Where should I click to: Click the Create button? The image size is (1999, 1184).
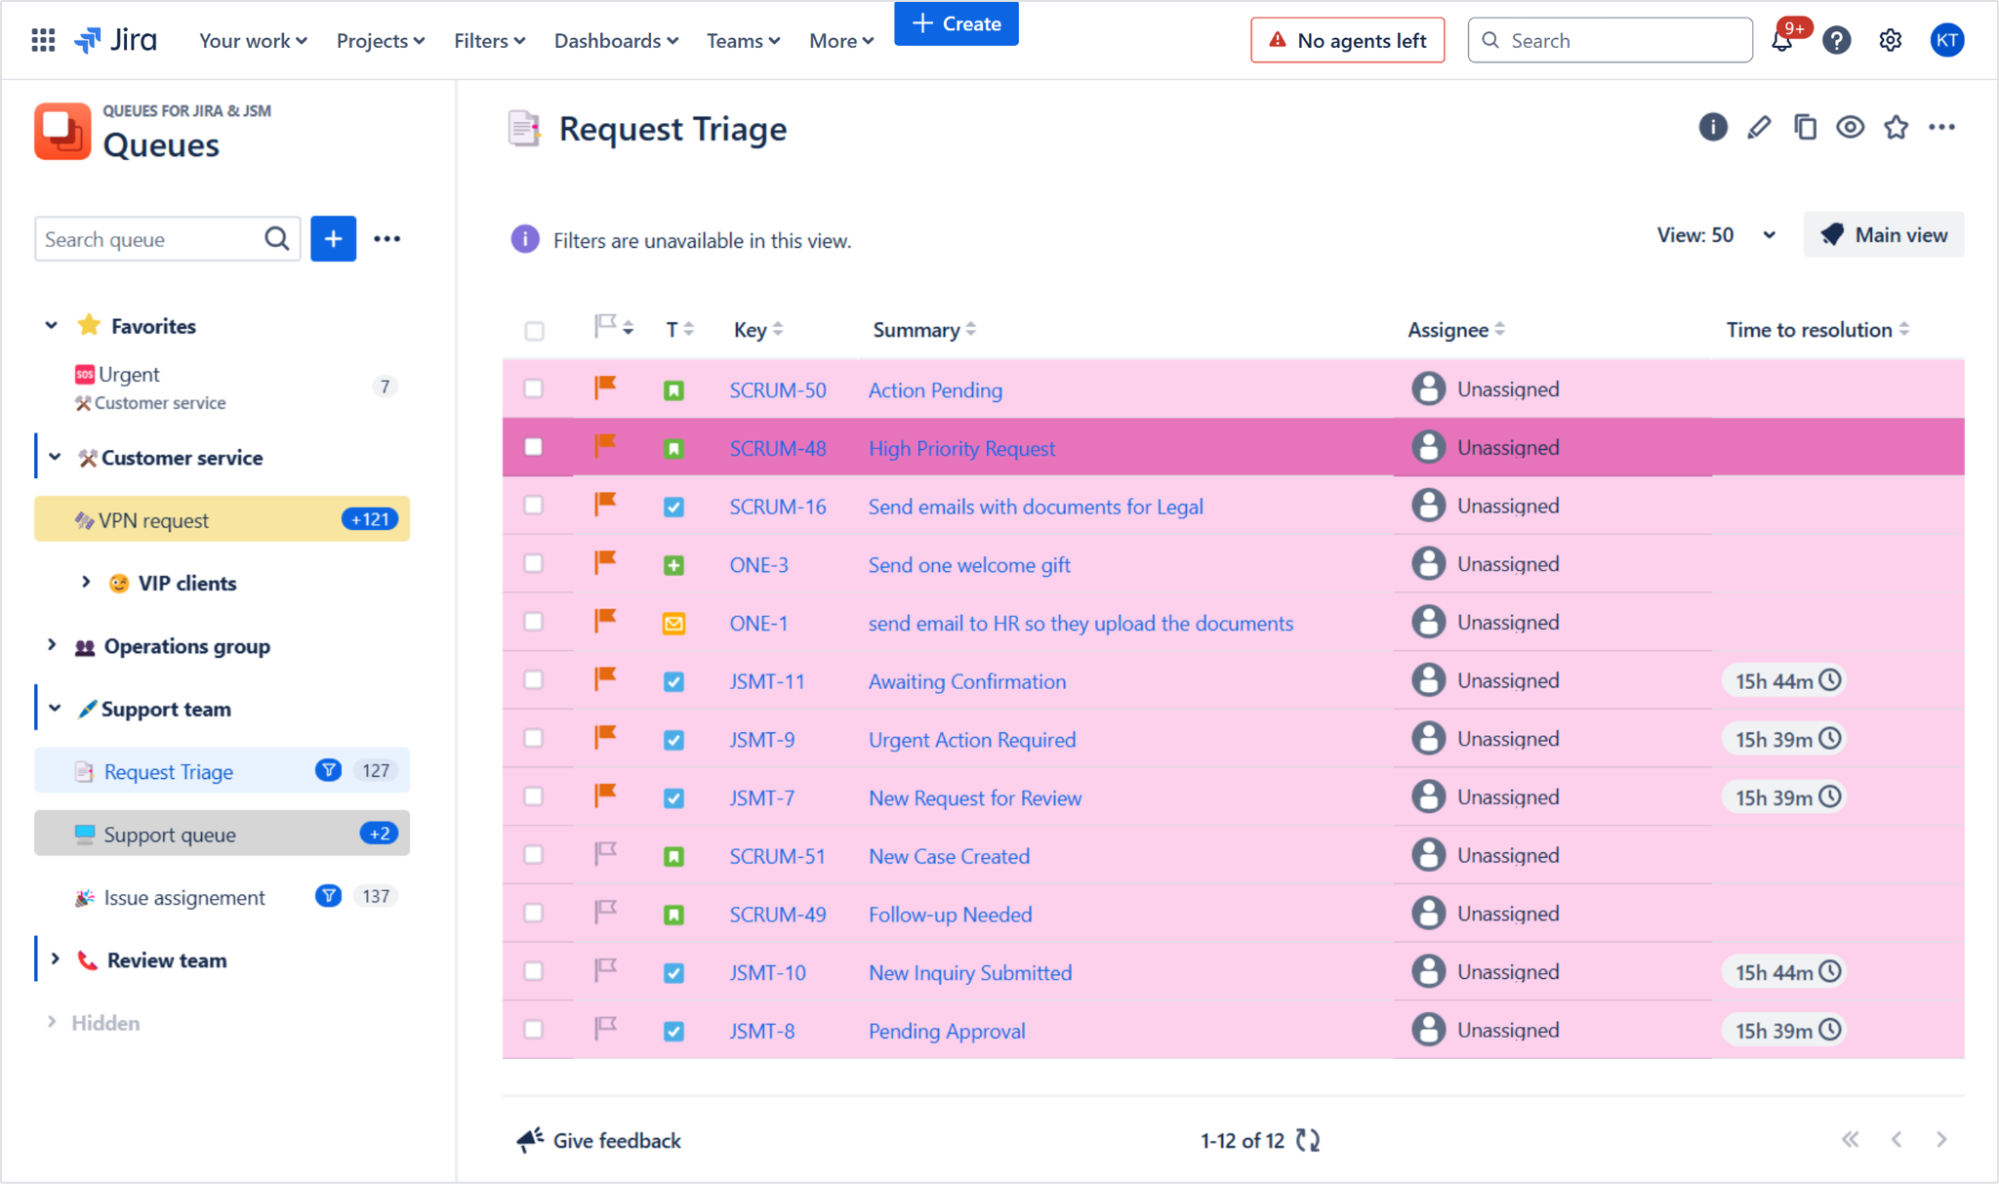click(955, 23)
